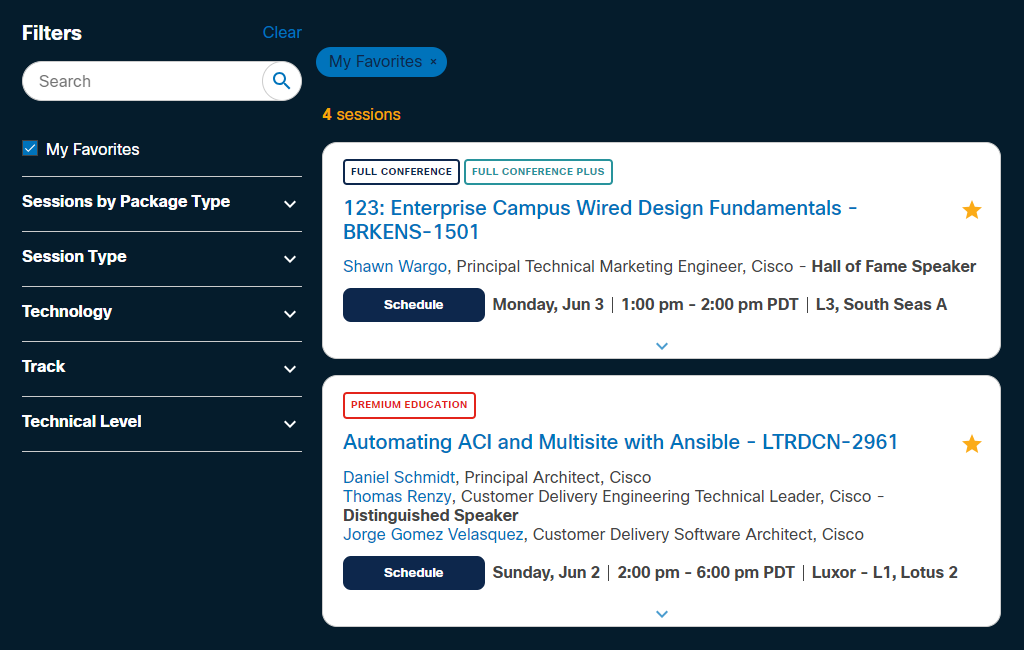Click 'Hall of Fame Speaker' label
This screenshot has width=1024, height=650.
coord(893,267)
